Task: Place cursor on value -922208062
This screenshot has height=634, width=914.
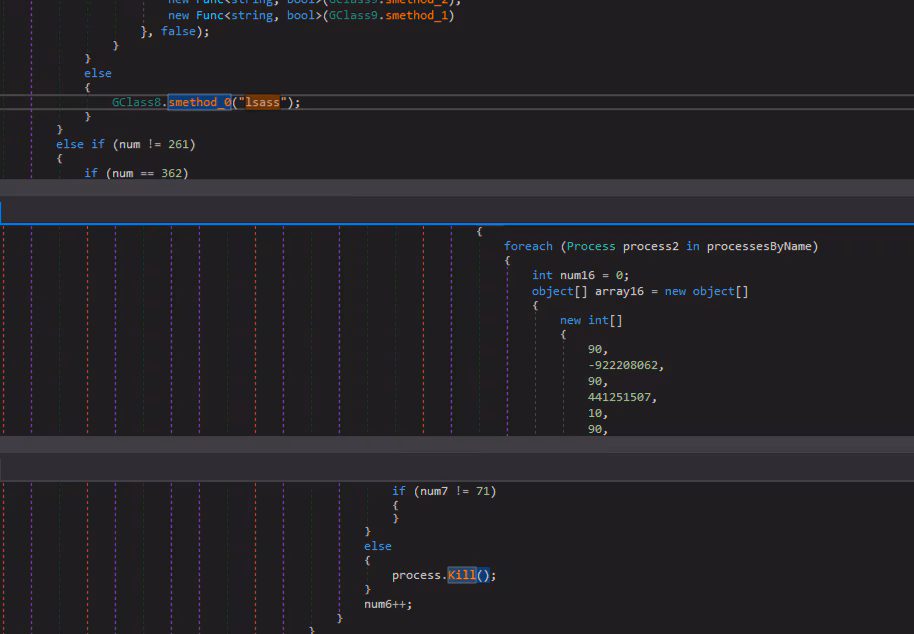Action: [x=626, y=365]
